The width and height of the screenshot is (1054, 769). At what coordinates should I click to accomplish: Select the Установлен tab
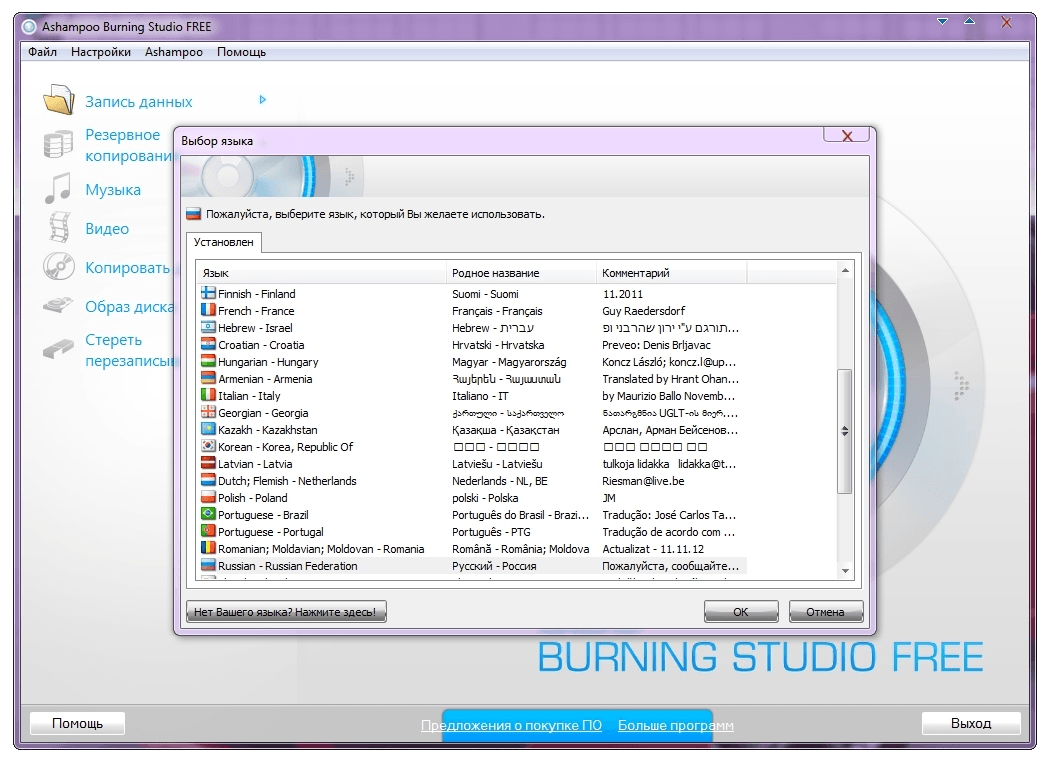click(224, 242)
